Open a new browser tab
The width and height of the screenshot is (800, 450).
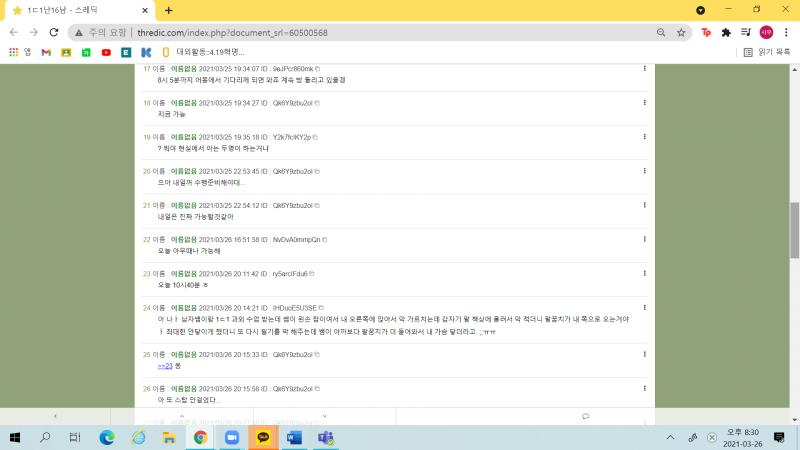point(169,10)
